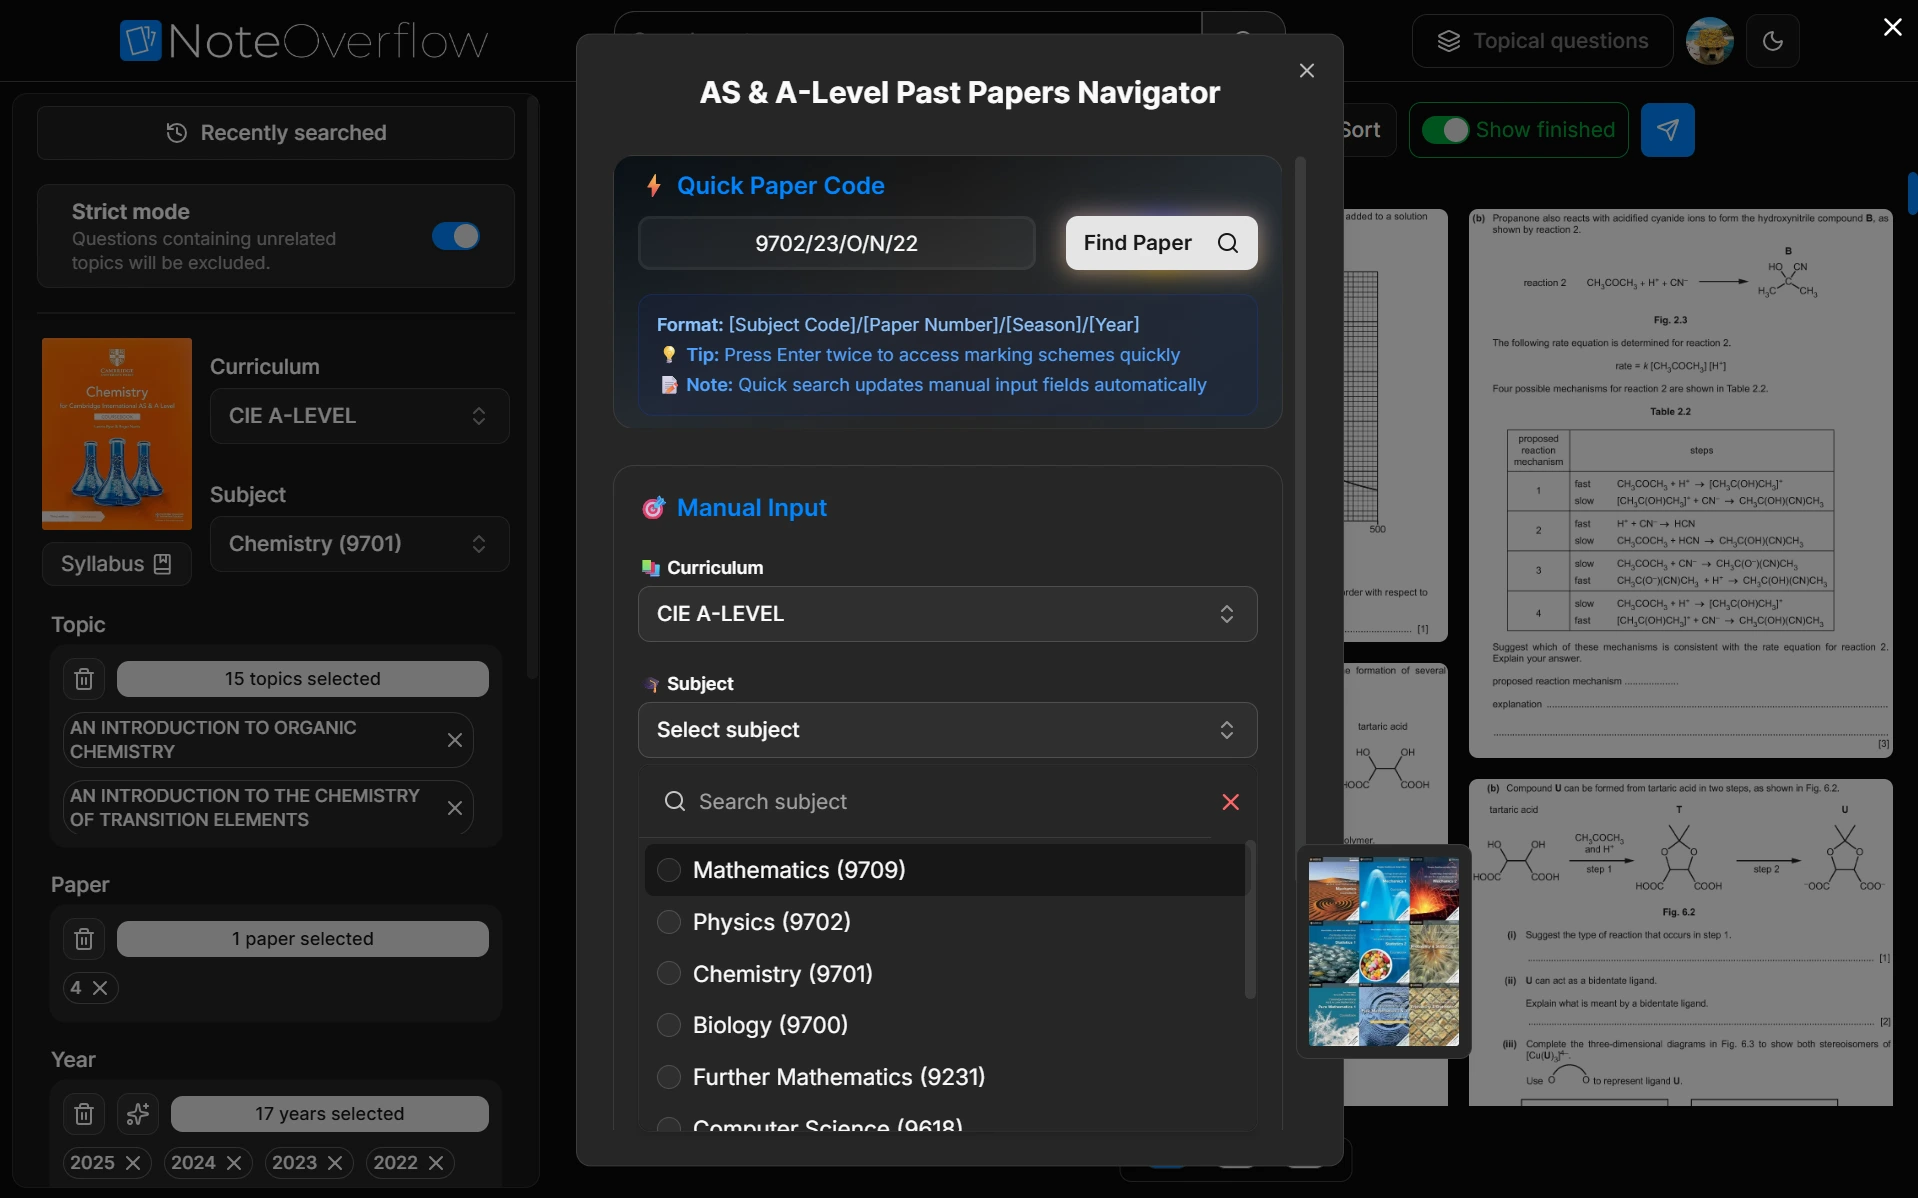Click the Quick Paper Code input field
Viewport: 1918px width, 1198px height.
pyautogui.click(x=837, y=243)
